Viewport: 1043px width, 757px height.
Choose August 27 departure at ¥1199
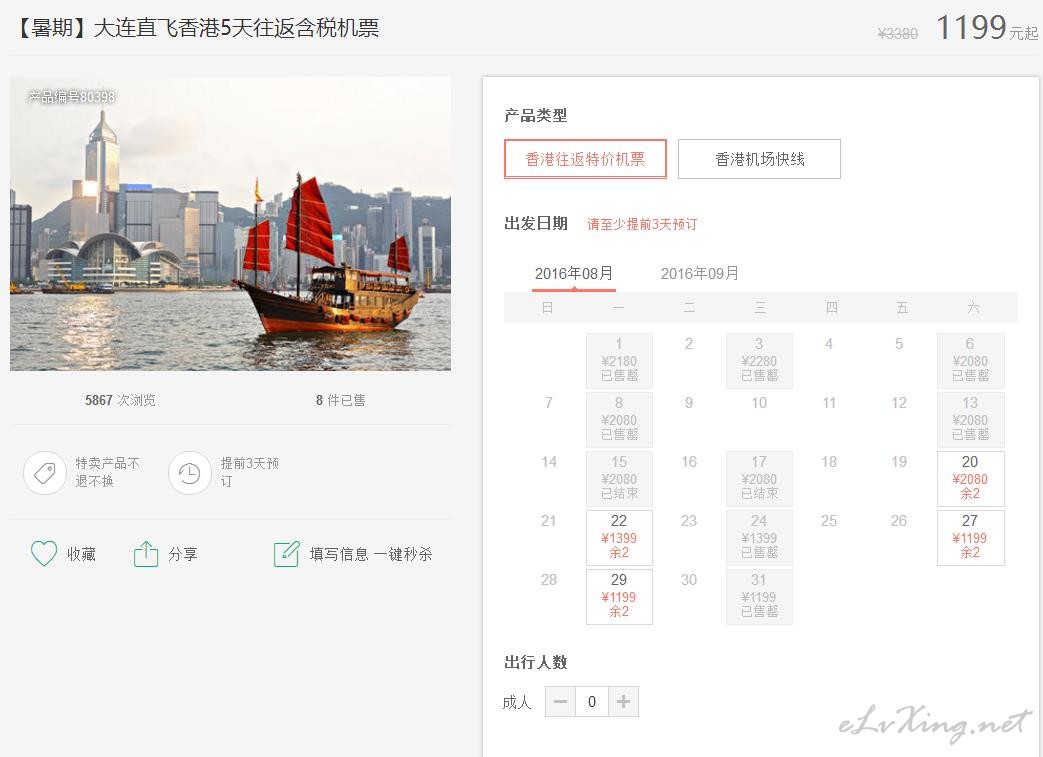click(970, 537)
